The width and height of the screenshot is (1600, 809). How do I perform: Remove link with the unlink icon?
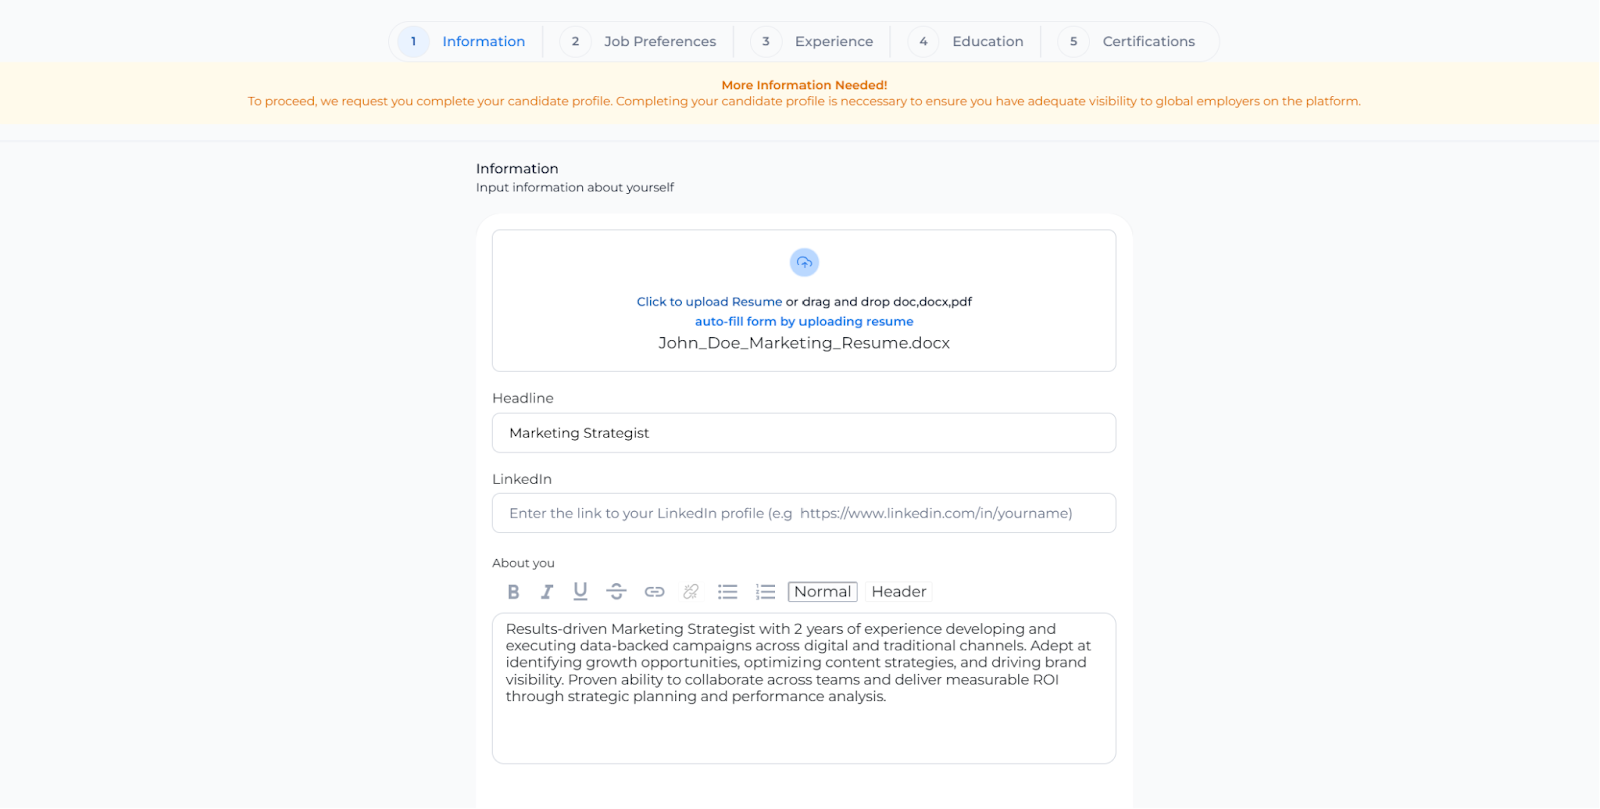point(691,592)
